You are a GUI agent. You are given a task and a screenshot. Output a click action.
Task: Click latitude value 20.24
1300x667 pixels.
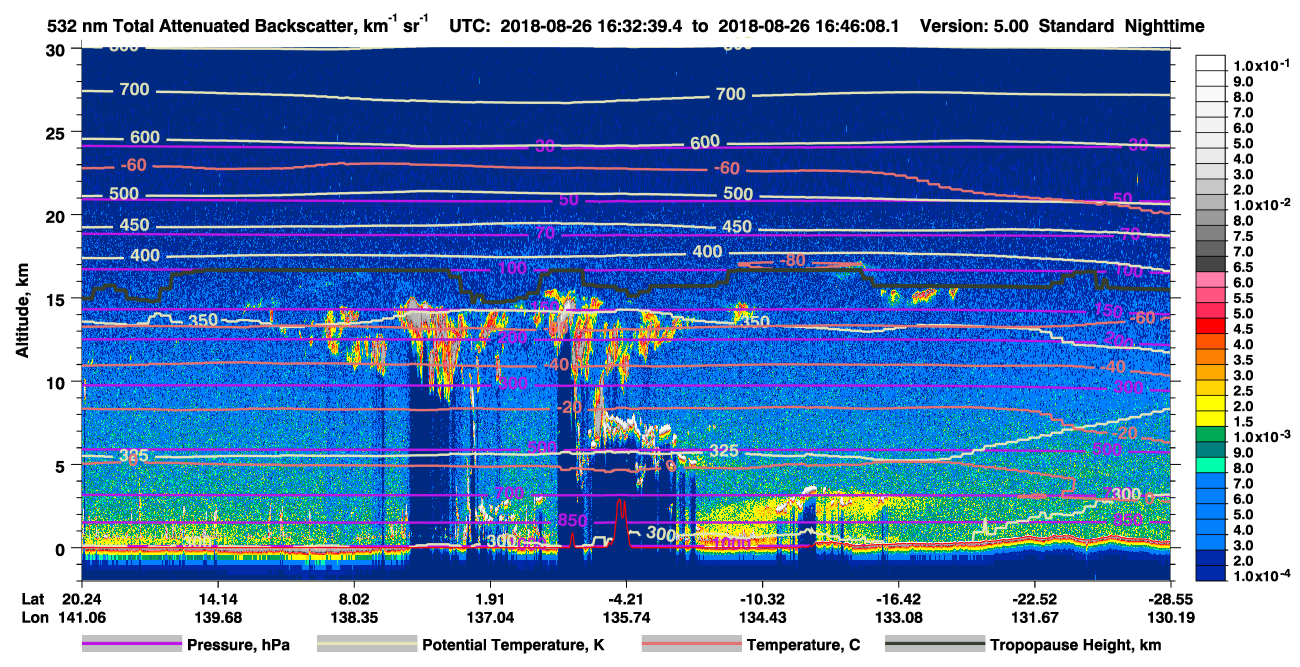[x=81, y=599]
